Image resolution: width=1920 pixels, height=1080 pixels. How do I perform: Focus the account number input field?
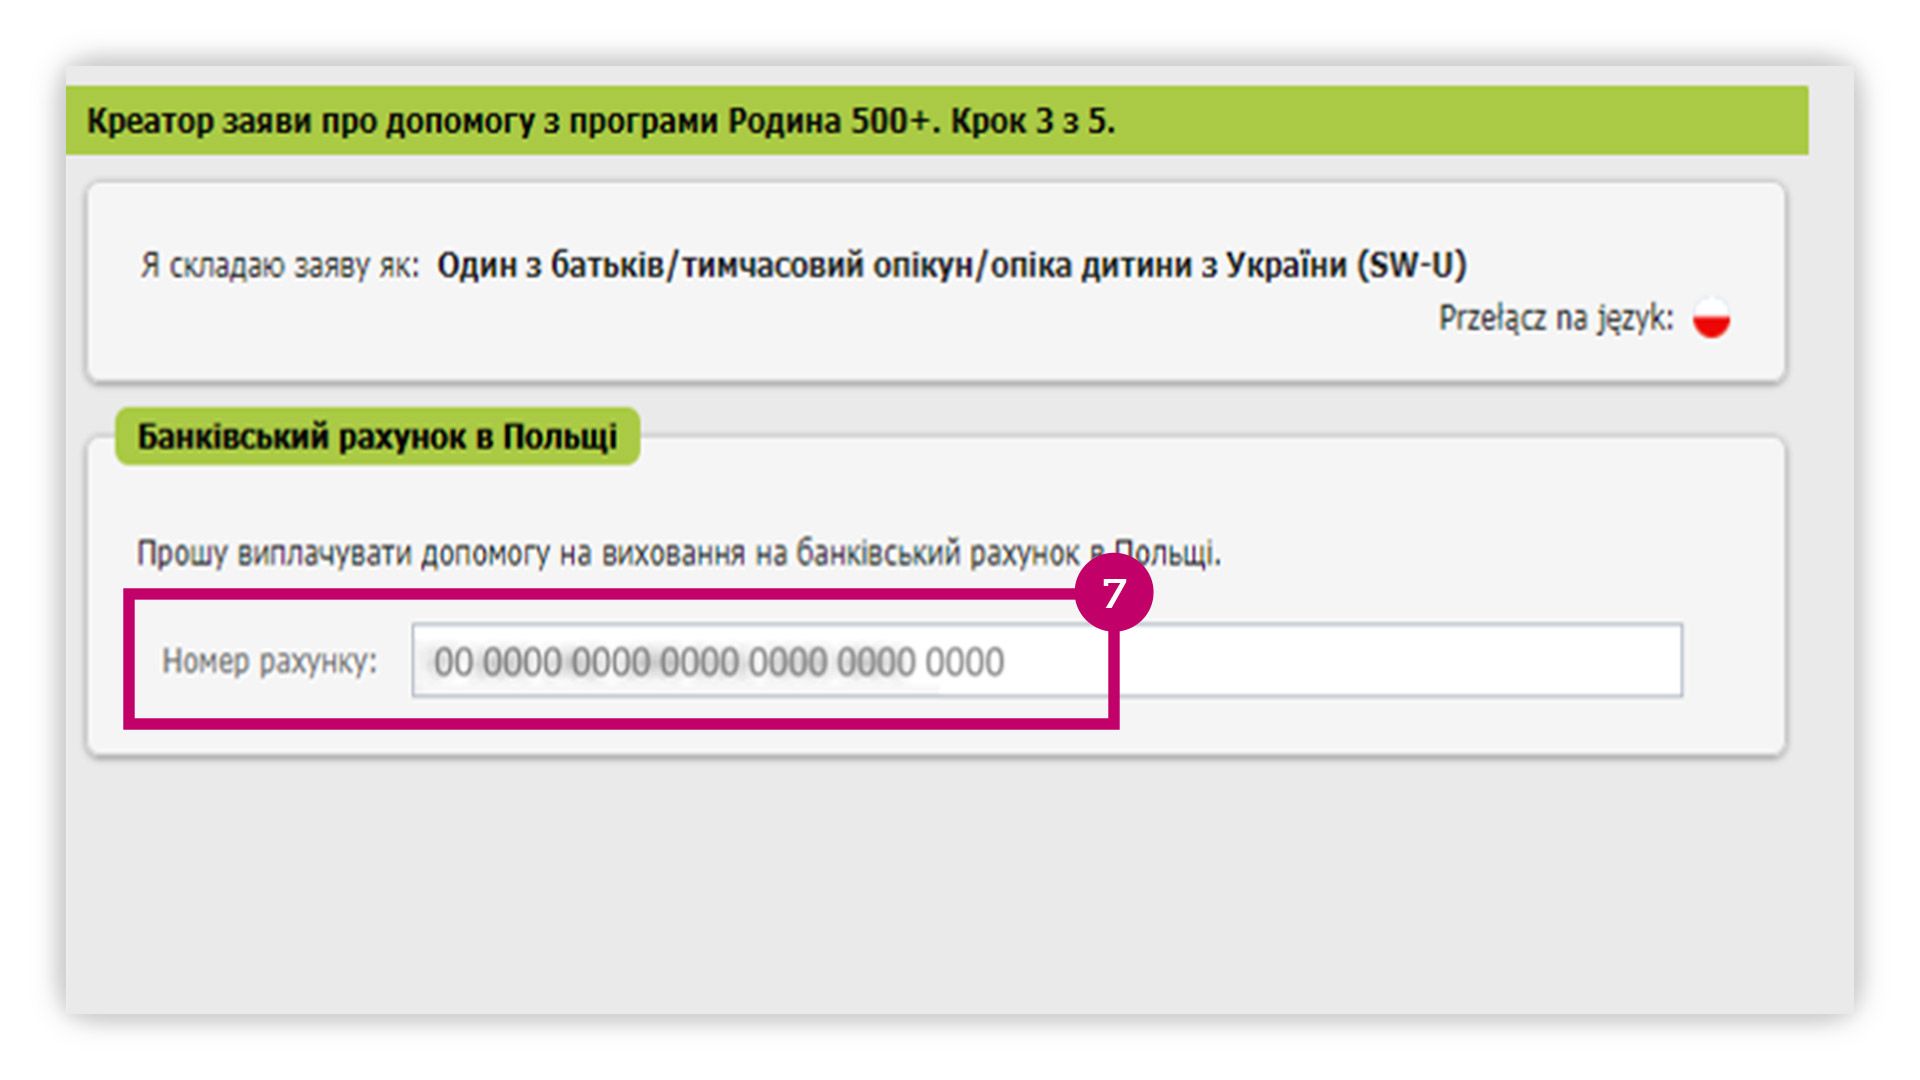pyautogui.click(x=1046, y=661)
